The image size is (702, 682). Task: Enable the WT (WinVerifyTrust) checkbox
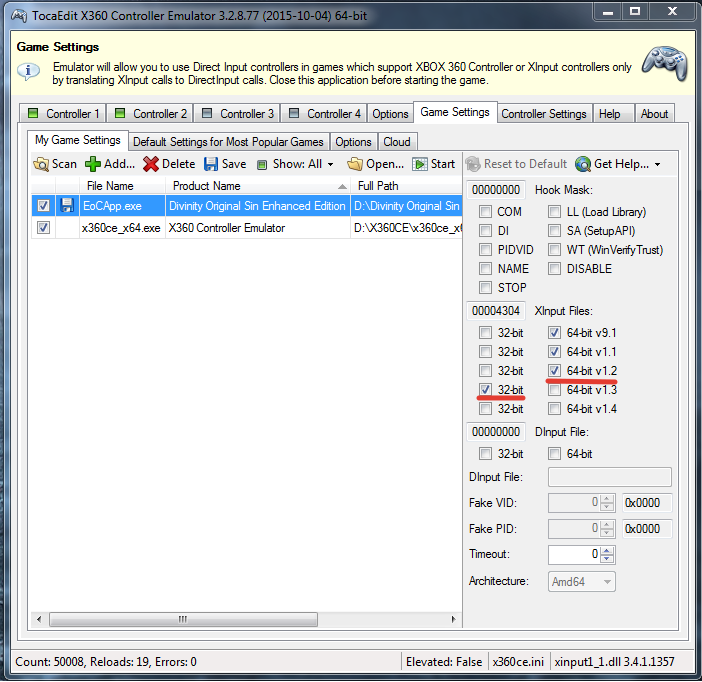coord(554,249)
